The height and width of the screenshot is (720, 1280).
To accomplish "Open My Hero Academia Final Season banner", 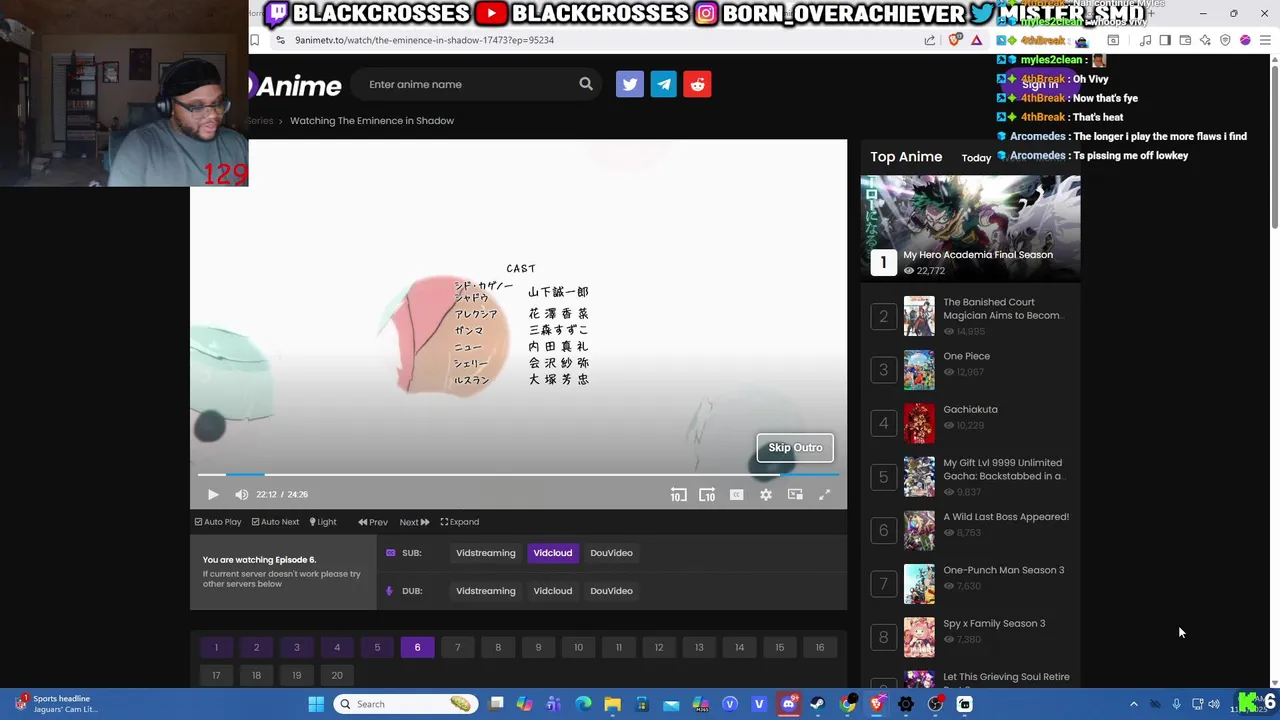I will point(971,228).
